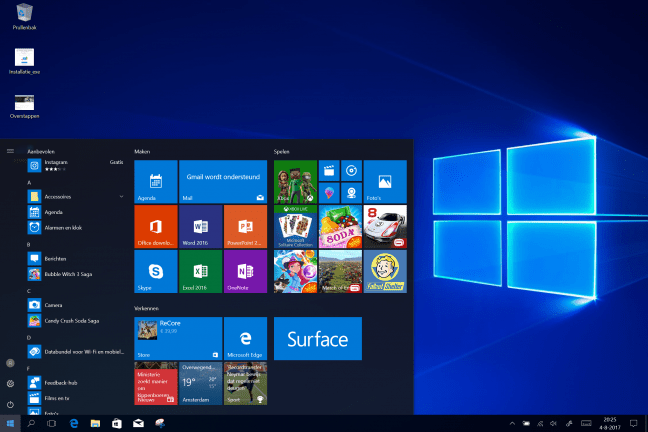The height and width of the screenshot is (432, 648).
Task: Open Agenda in the app list
Action: tap(76, 212)
